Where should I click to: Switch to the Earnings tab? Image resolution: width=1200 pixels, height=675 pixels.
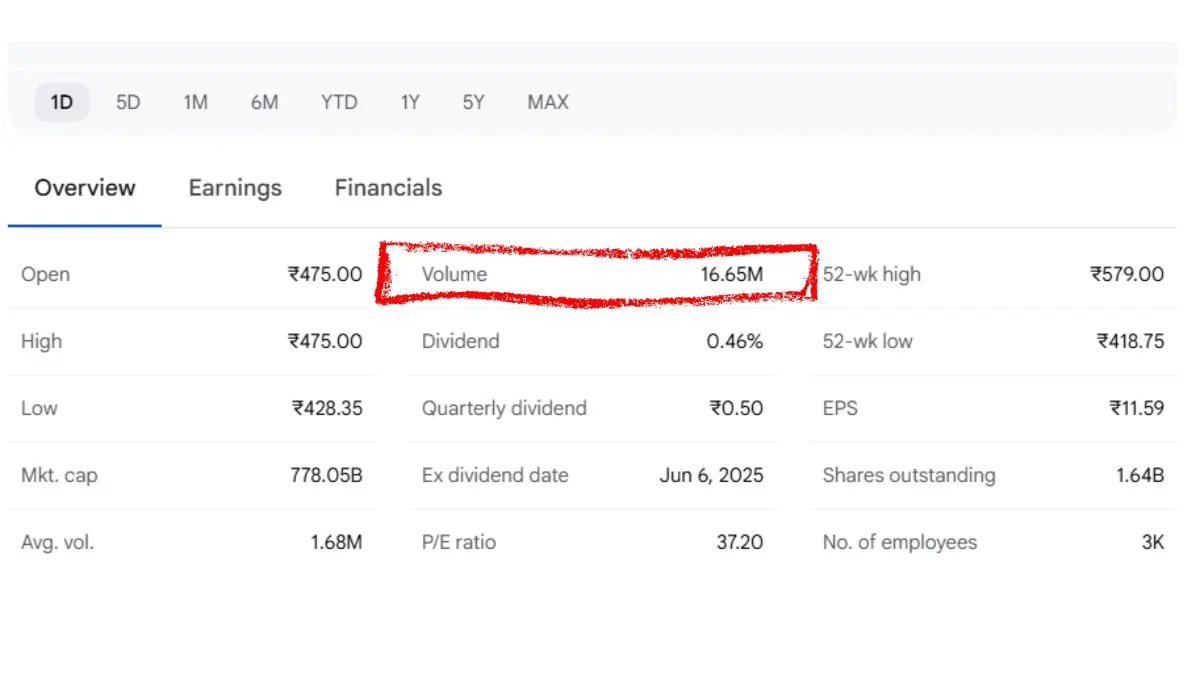[235, 188]
